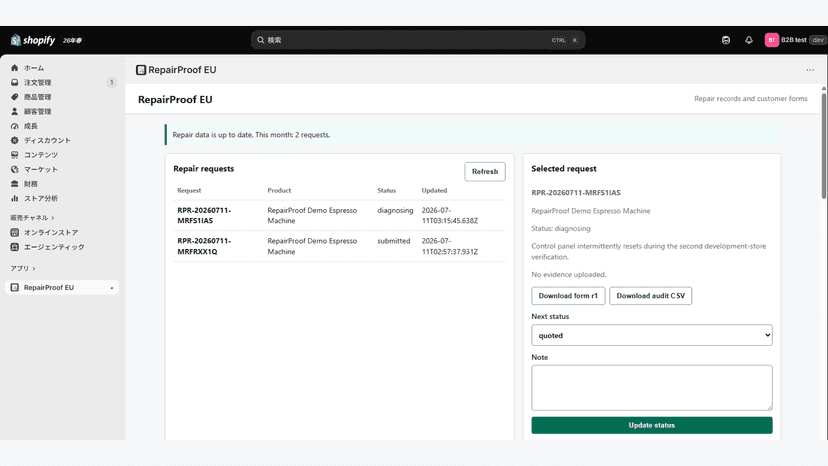Select request RPR-20260711-MRFRXX1Q row
Image resolution: width=828 pixels, height=466 pixels.
point(339,246)
